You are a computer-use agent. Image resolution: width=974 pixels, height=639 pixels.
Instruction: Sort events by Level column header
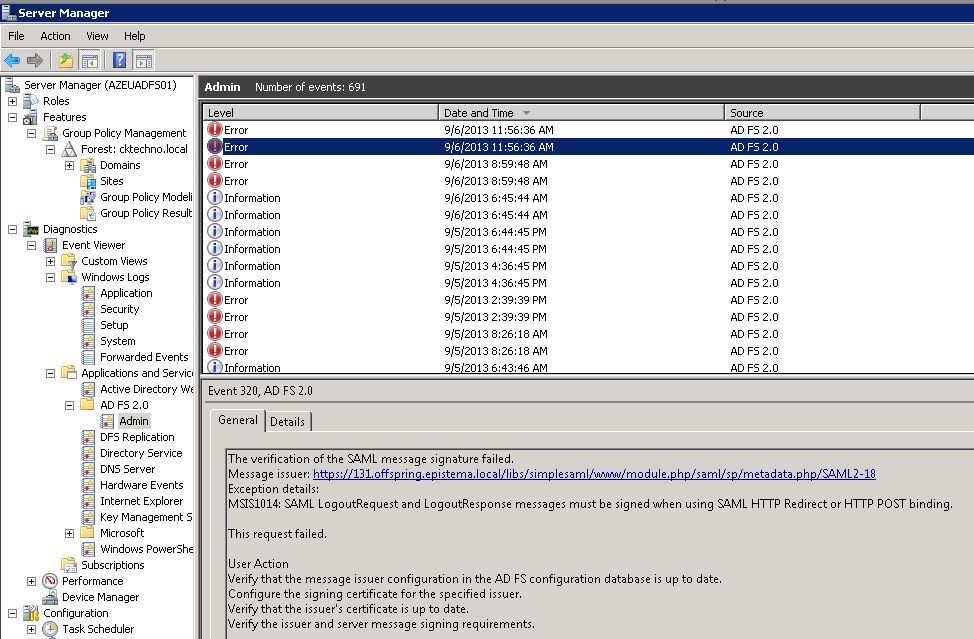(321, 113)
